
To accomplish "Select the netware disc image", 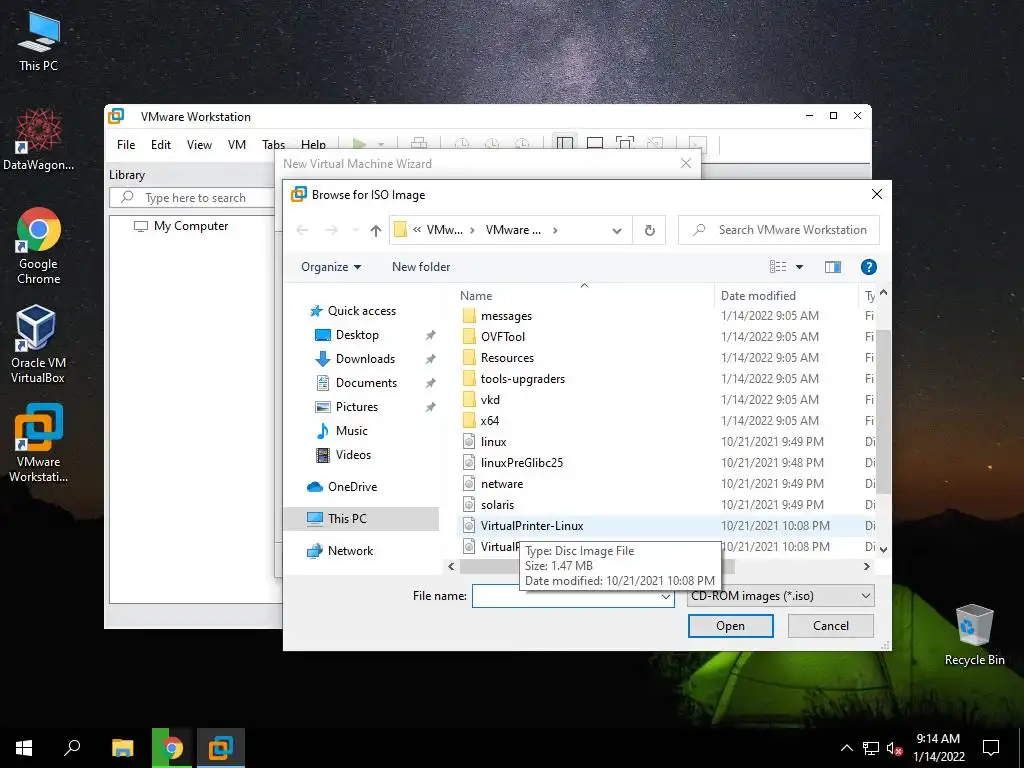I will [502, 484].
